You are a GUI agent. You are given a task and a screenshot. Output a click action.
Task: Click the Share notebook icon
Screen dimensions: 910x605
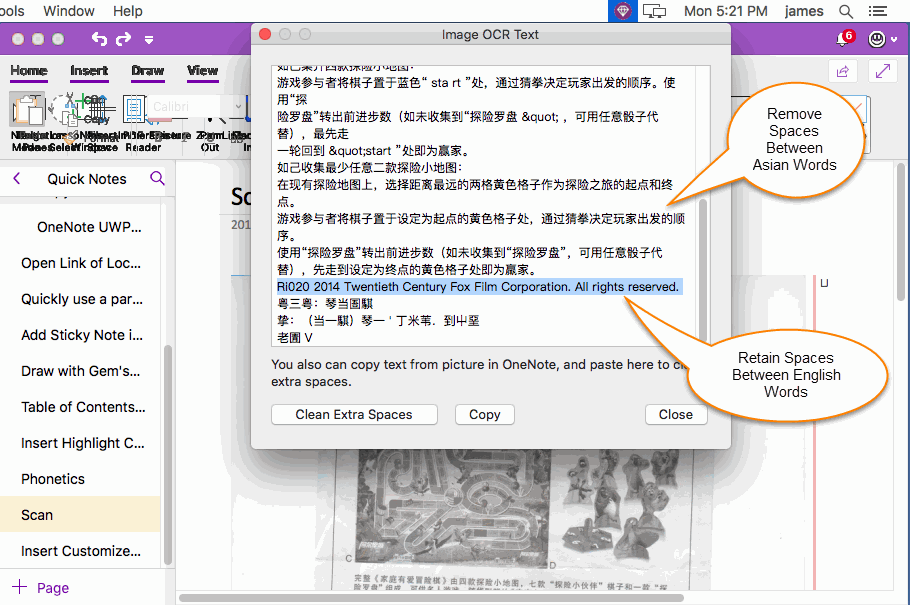click(843, 71)
